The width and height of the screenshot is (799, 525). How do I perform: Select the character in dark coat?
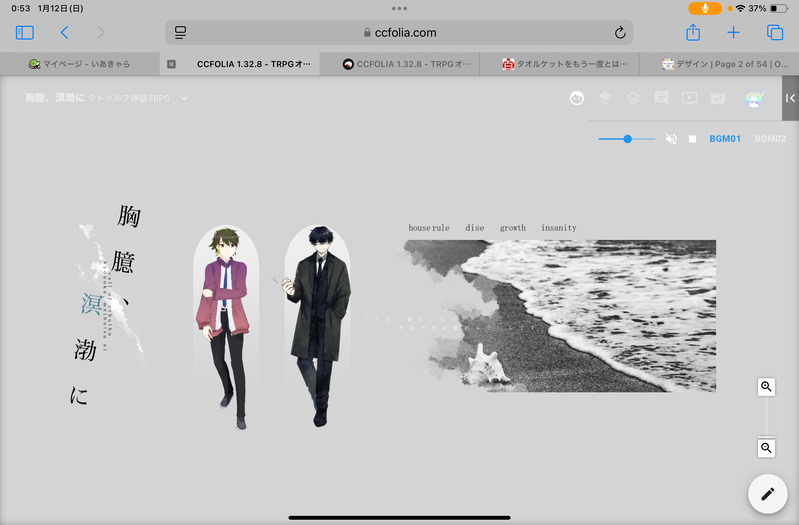[317, 326]
